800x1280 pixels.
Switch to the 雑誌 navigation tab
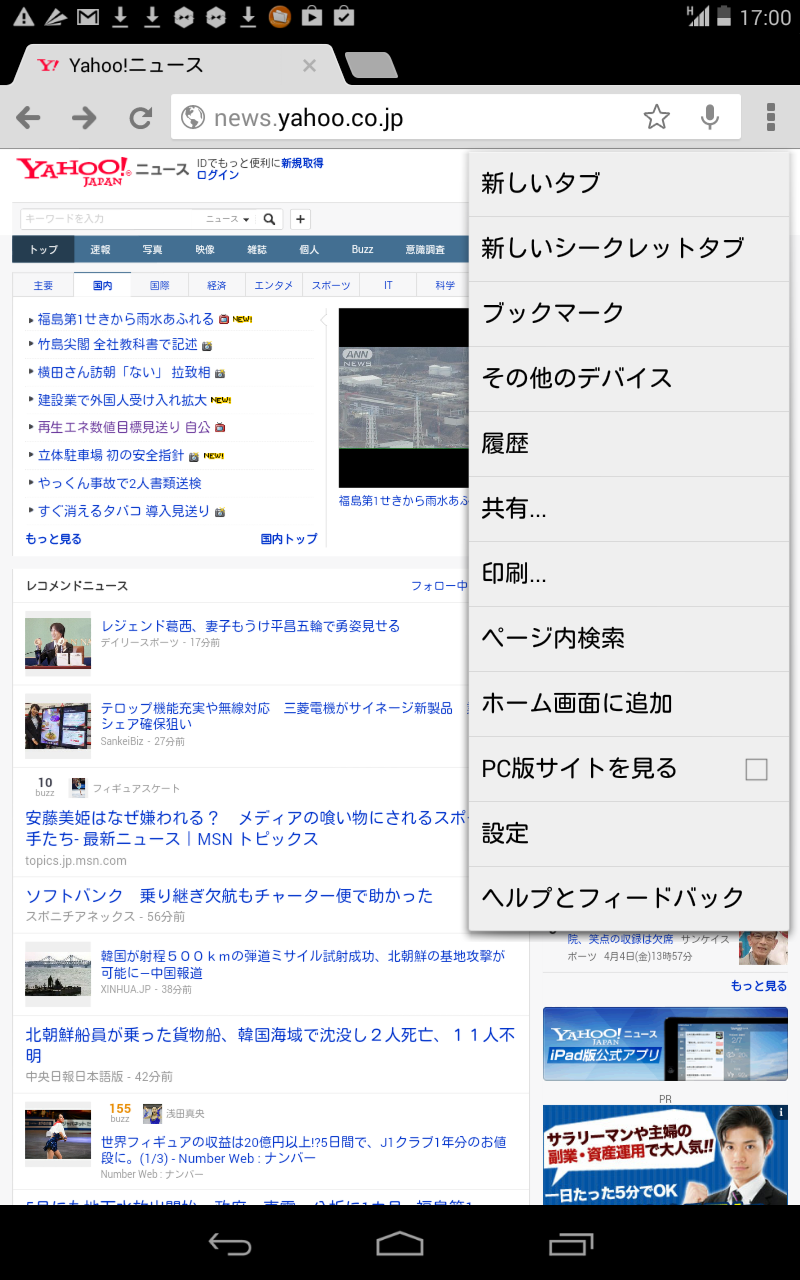(257, 249)
